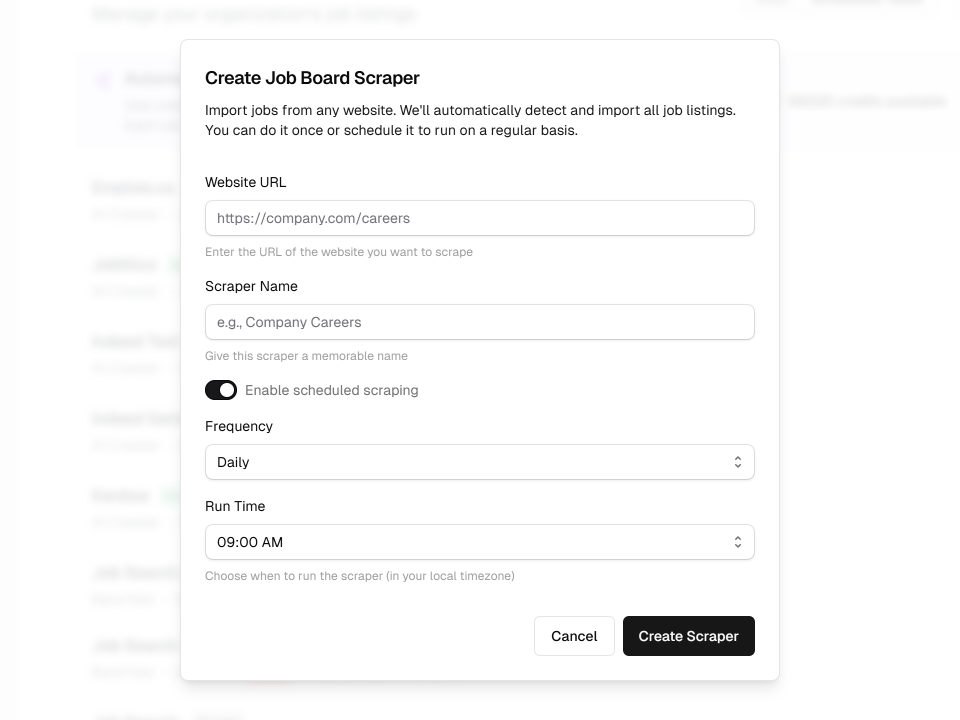
Task: Click the Frequency dropdown chevron icon
Action: pos(737,462)
